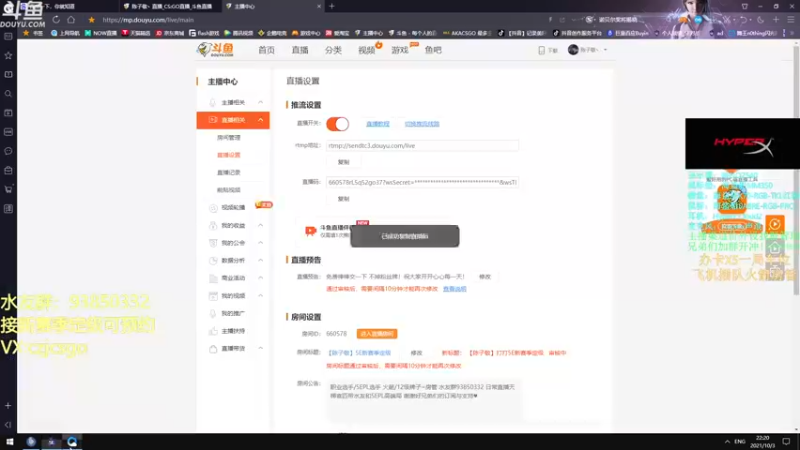Switch to the CSGO直播 browser tab
The height and width of the screenshot is (450, 800).
pos(171,6)
